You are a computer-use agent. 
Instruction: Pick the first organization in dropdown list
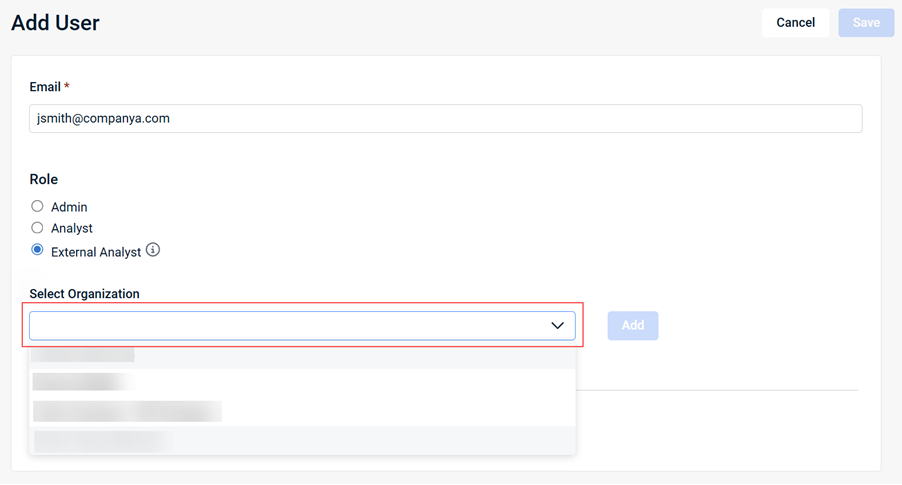[x=84, y=356]
